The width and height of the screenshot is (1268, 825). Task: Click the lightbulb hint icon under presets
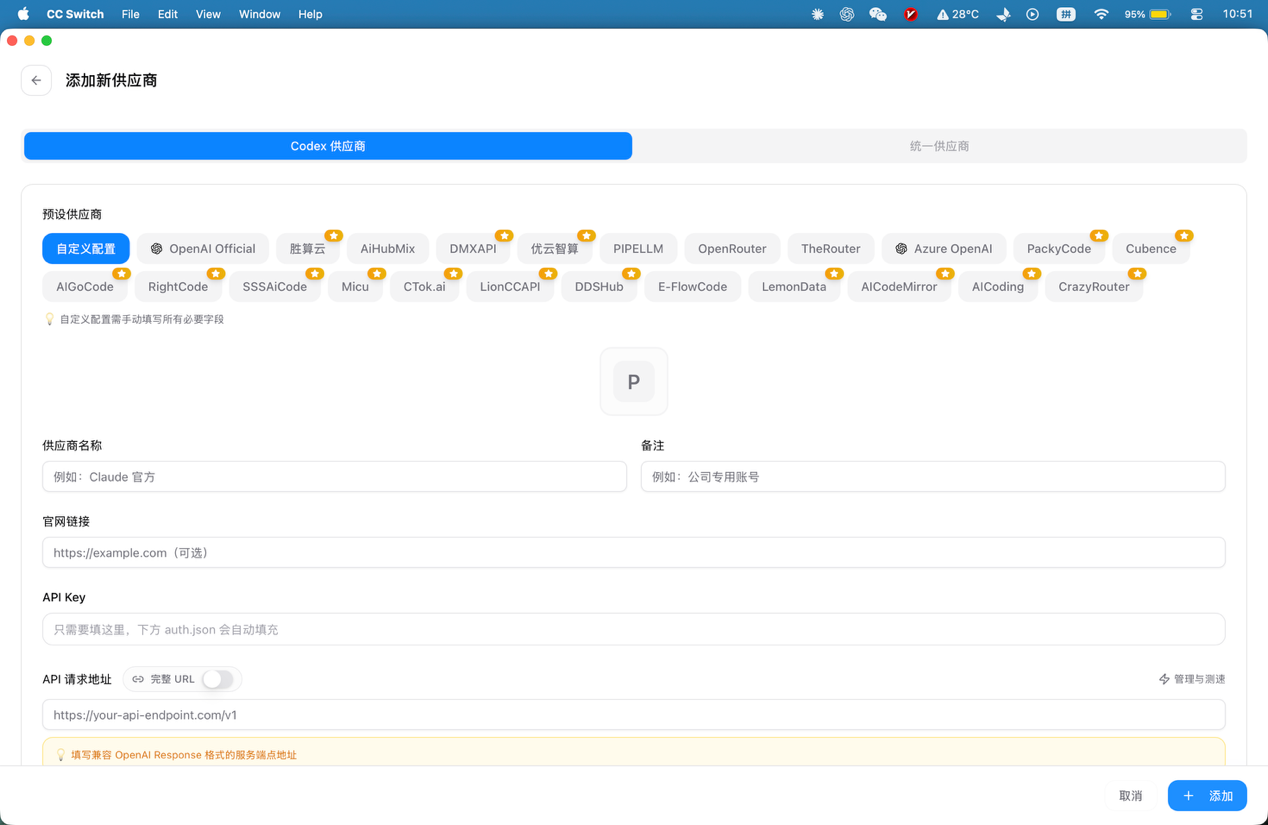tap(49, 319)
